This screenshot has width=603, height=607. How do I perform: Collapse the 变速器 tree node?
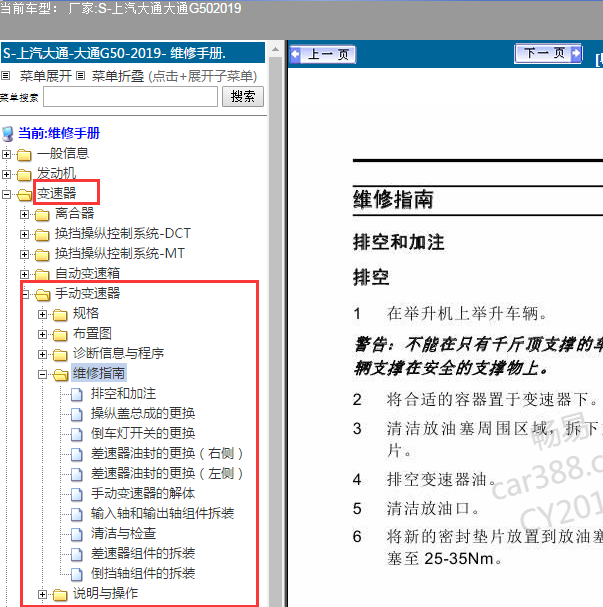click(x=6, y=194)
